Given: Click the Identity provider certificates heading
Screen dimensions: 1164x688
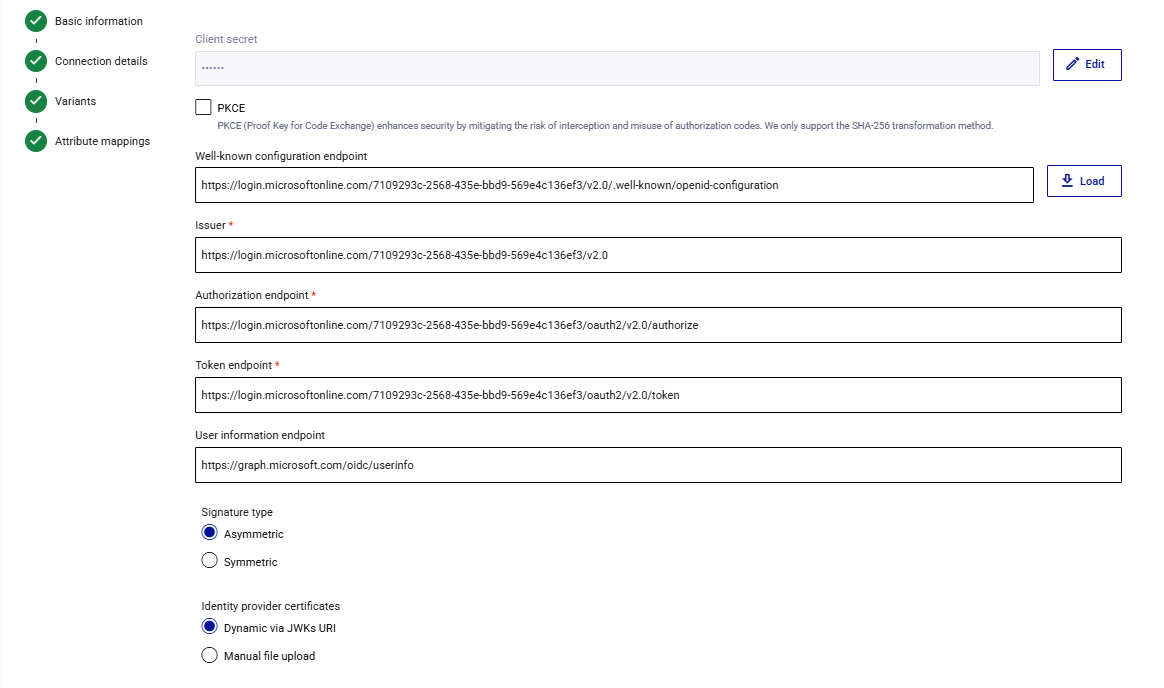Looking at the screenshot, I should click(270, 606).
